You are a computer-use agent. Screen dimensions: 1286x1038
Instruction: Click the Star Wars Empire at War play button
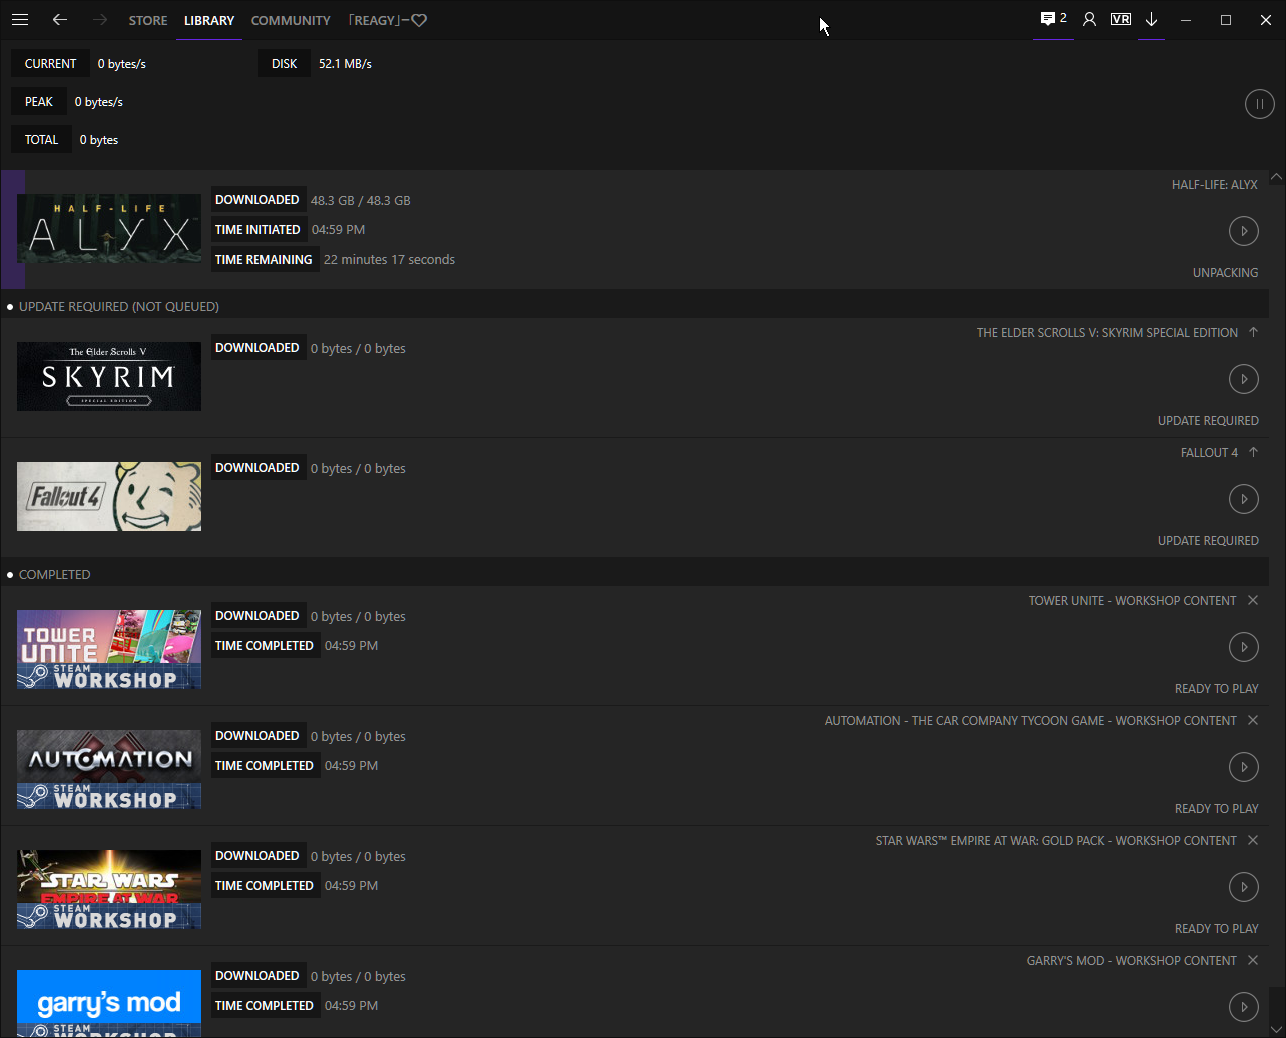[1244, 887]
